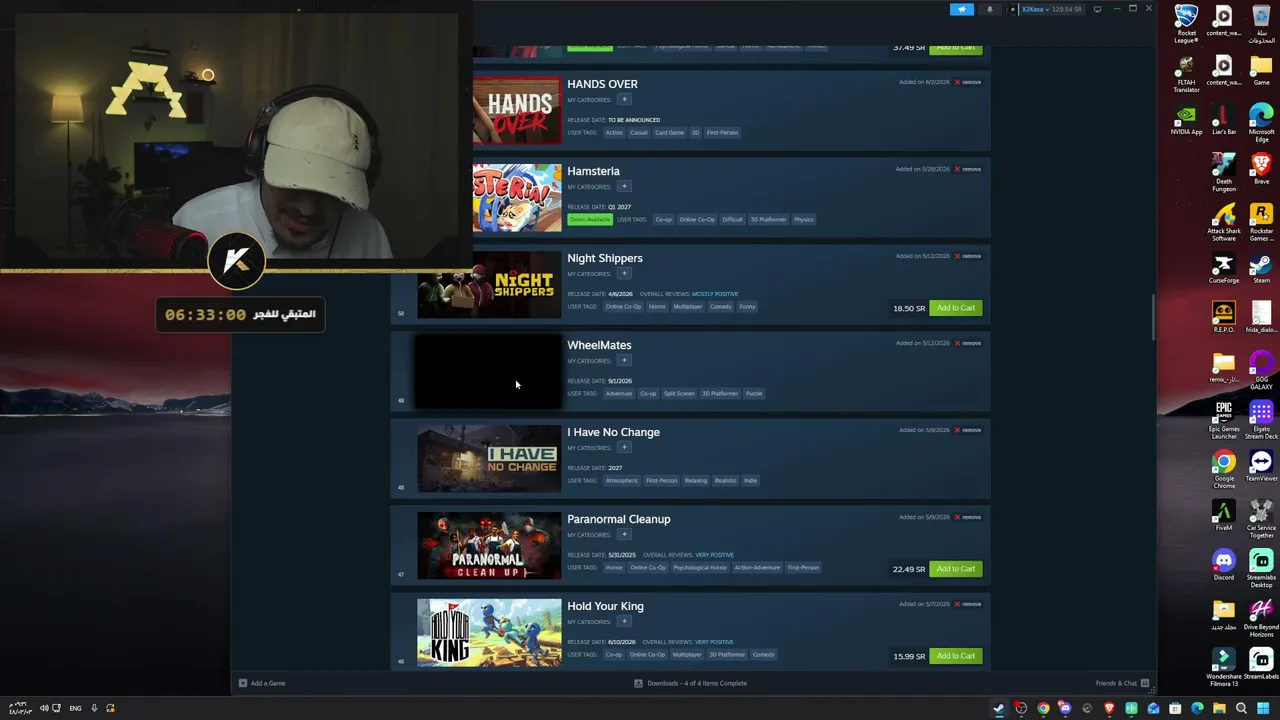Open File Explorer from taskbar
Screen dimensions: 1280x720
pos(1219,709)
